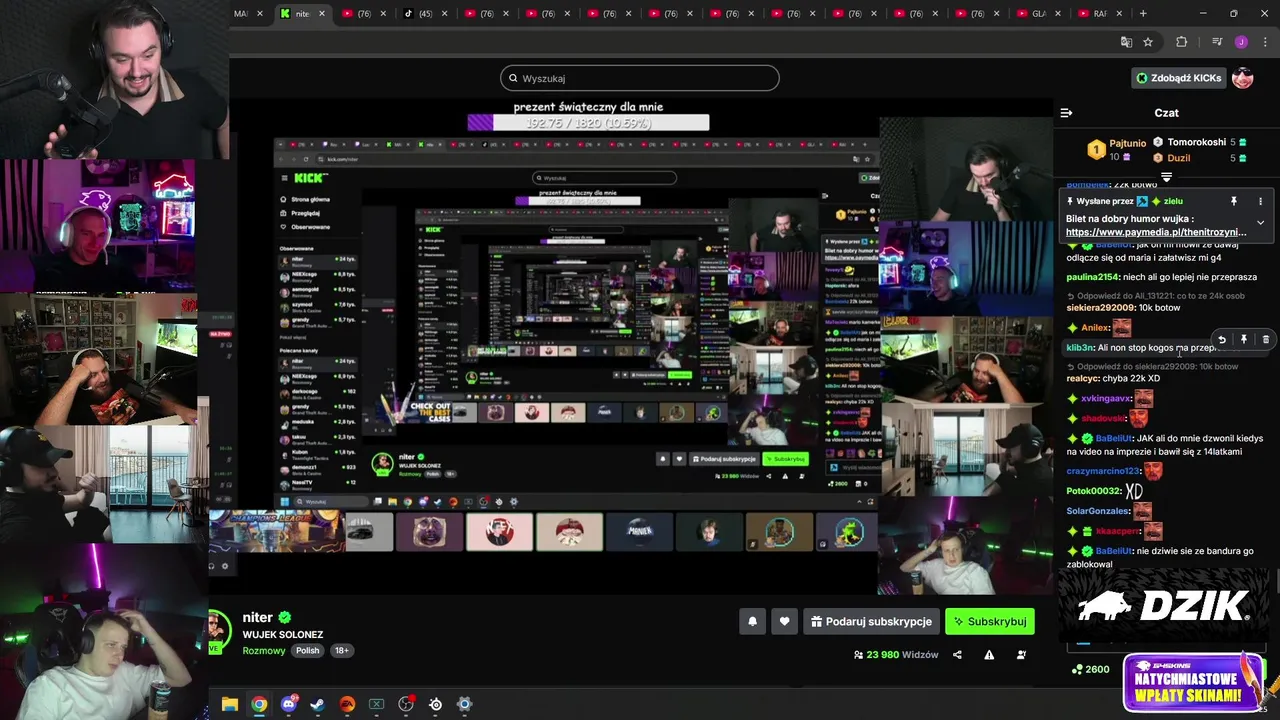Viewport: 1280px width, 720px height.
Task: Switch to Chrome in the taskbar
Action: [259, 704]
